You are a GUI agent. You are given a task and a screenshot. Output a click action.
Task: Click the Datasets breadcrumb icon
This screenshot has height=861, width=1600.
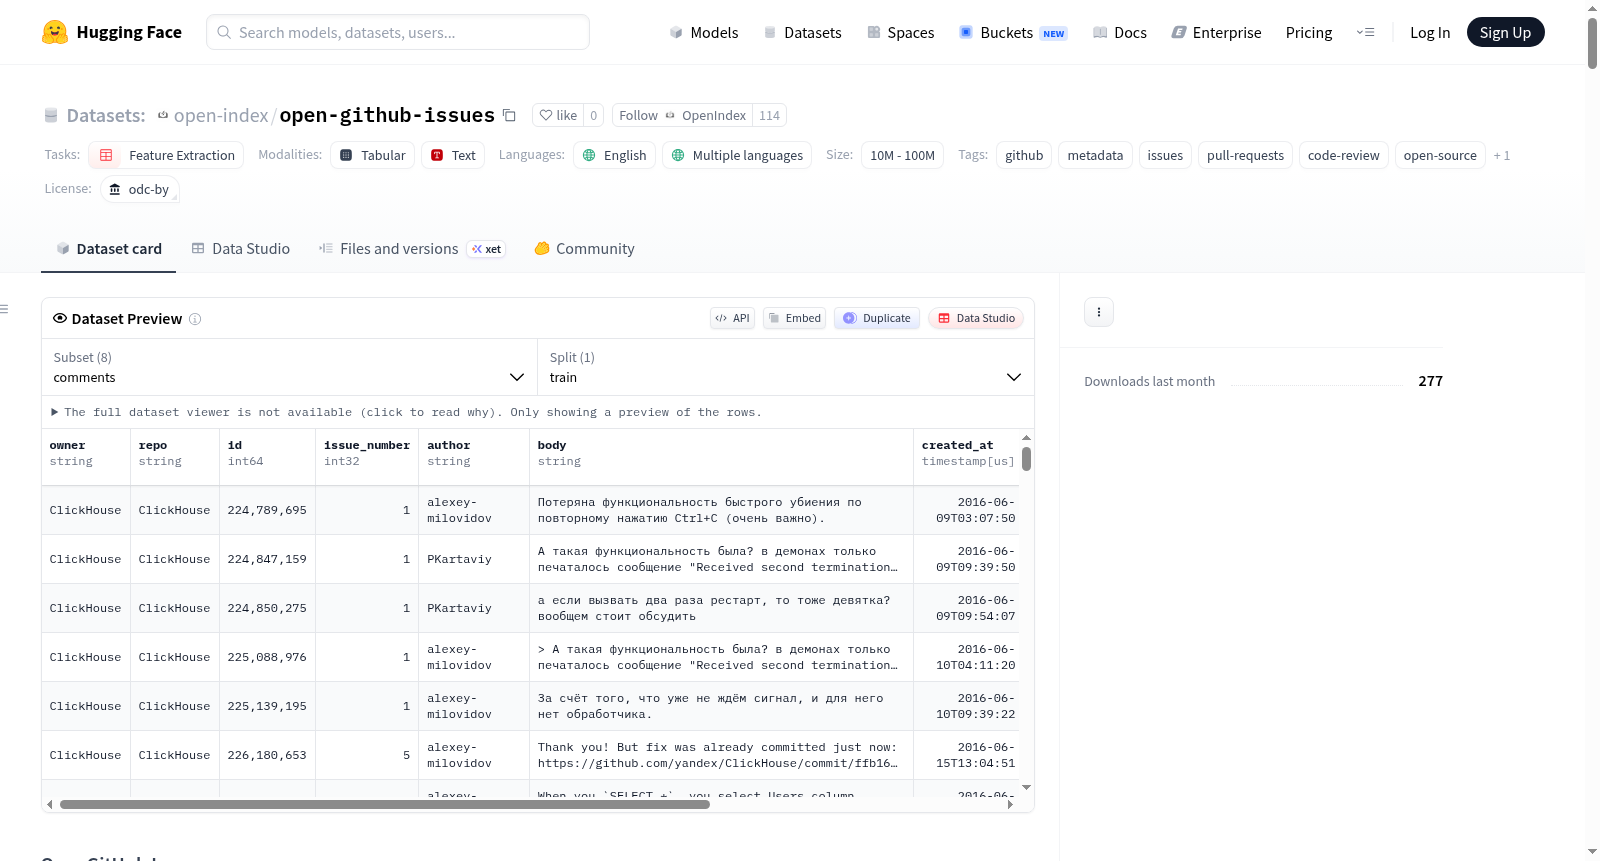pos(51,116)
